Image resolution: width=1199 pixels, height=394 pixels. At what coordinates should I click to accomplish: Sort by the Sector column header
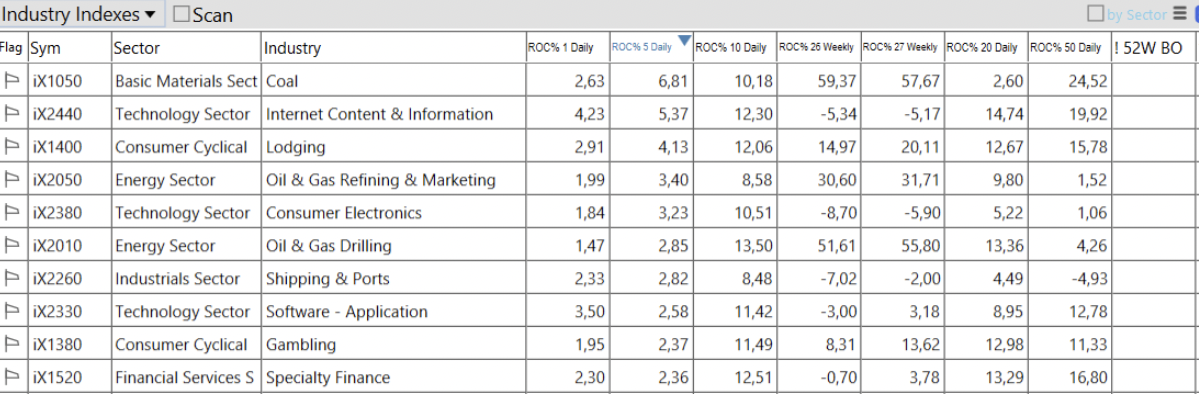pos(186,47)
